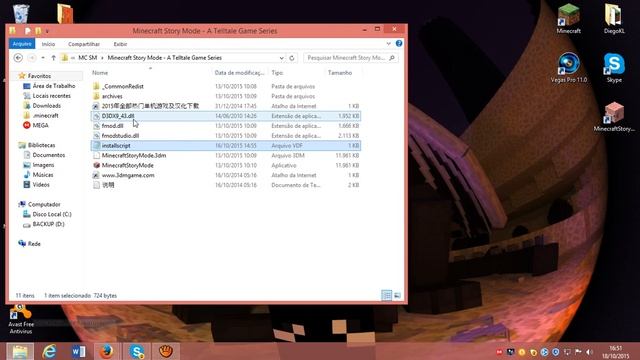
Task: Open Explorer help icon
Action: [399, 43]
